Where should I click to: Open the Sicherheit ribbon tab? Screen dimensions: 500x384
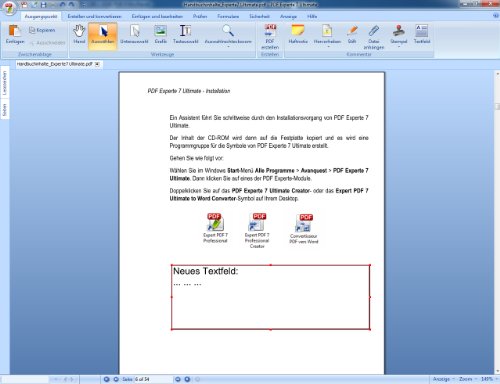tap(259, 16)
